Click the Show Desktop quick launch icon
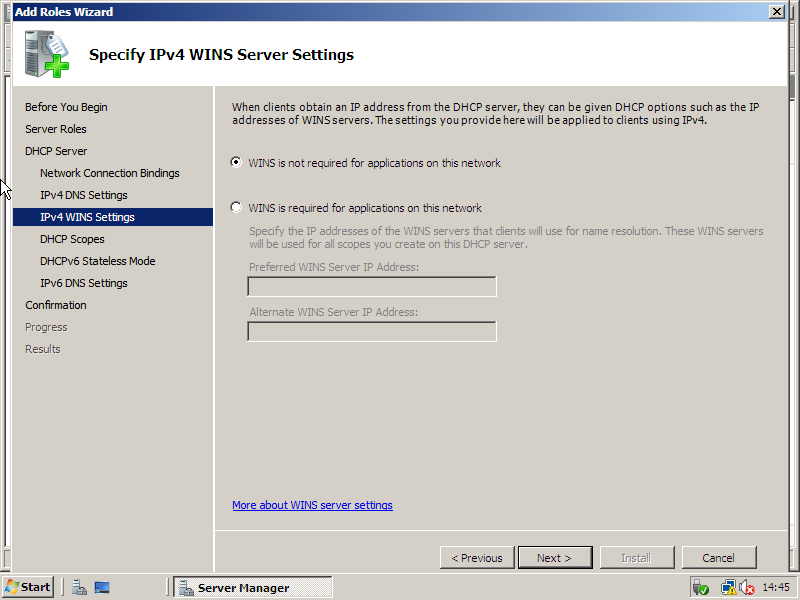Screen dimensions: 800x600 [x=102, y=587]
